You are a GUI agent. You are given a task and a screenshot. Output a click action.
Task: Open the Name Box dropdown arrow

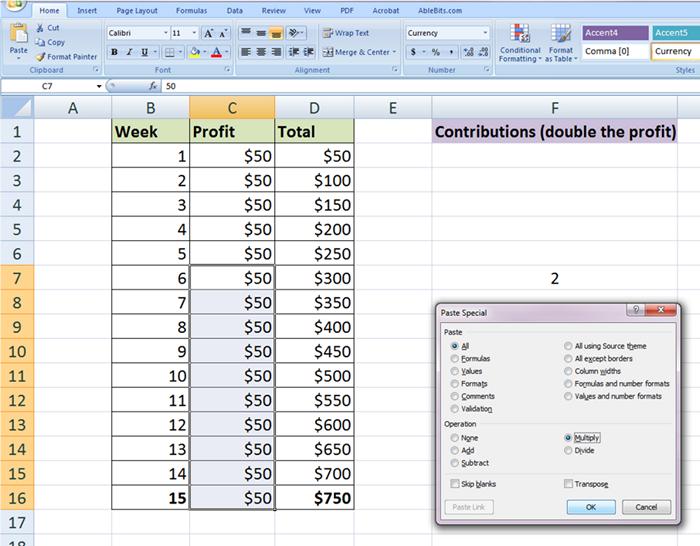98,87
